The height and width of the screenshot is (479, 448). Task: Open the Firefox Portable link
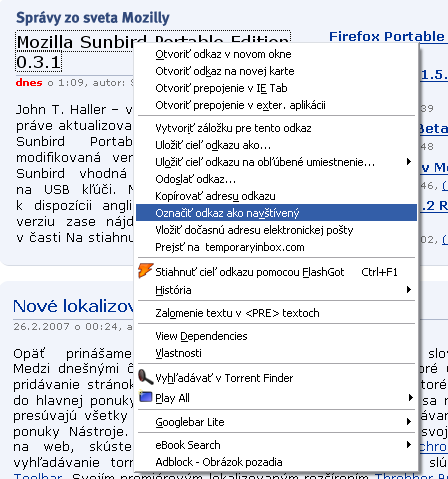click(387, 36)
